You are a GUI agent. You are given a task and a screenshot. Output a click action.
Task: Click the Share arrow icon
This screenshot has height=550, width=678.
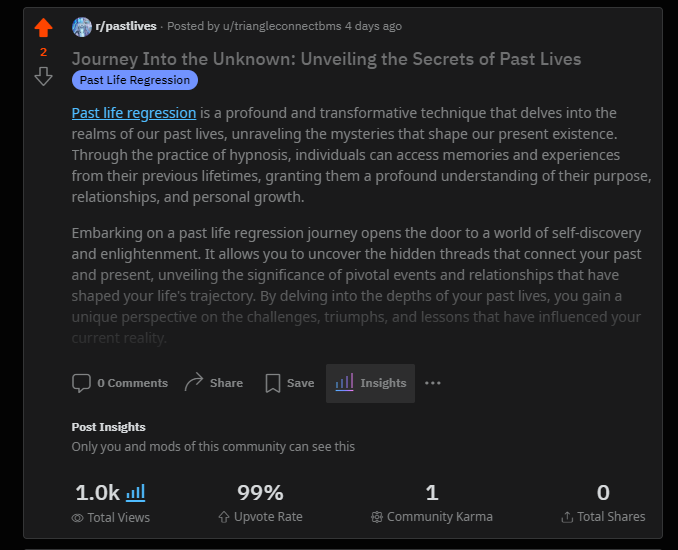[194, 382]
